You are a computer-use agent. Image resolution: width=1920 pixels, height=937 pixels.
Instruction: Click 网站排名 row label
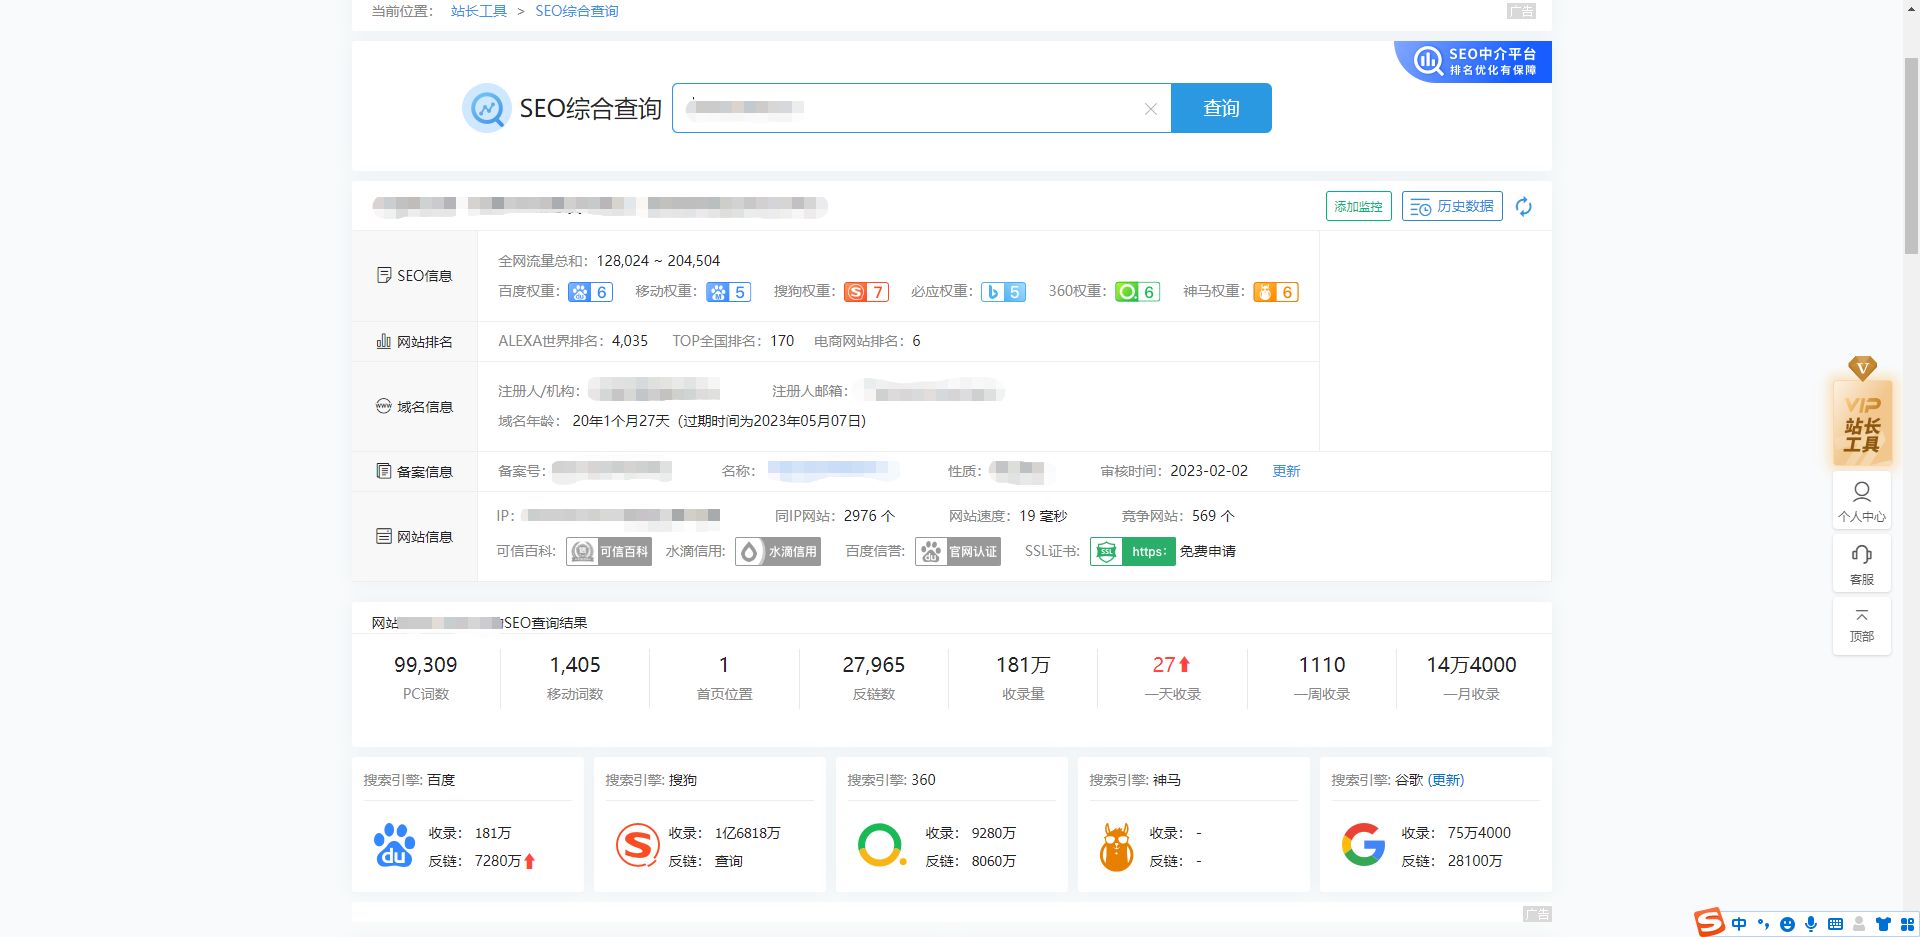point(414,342)
